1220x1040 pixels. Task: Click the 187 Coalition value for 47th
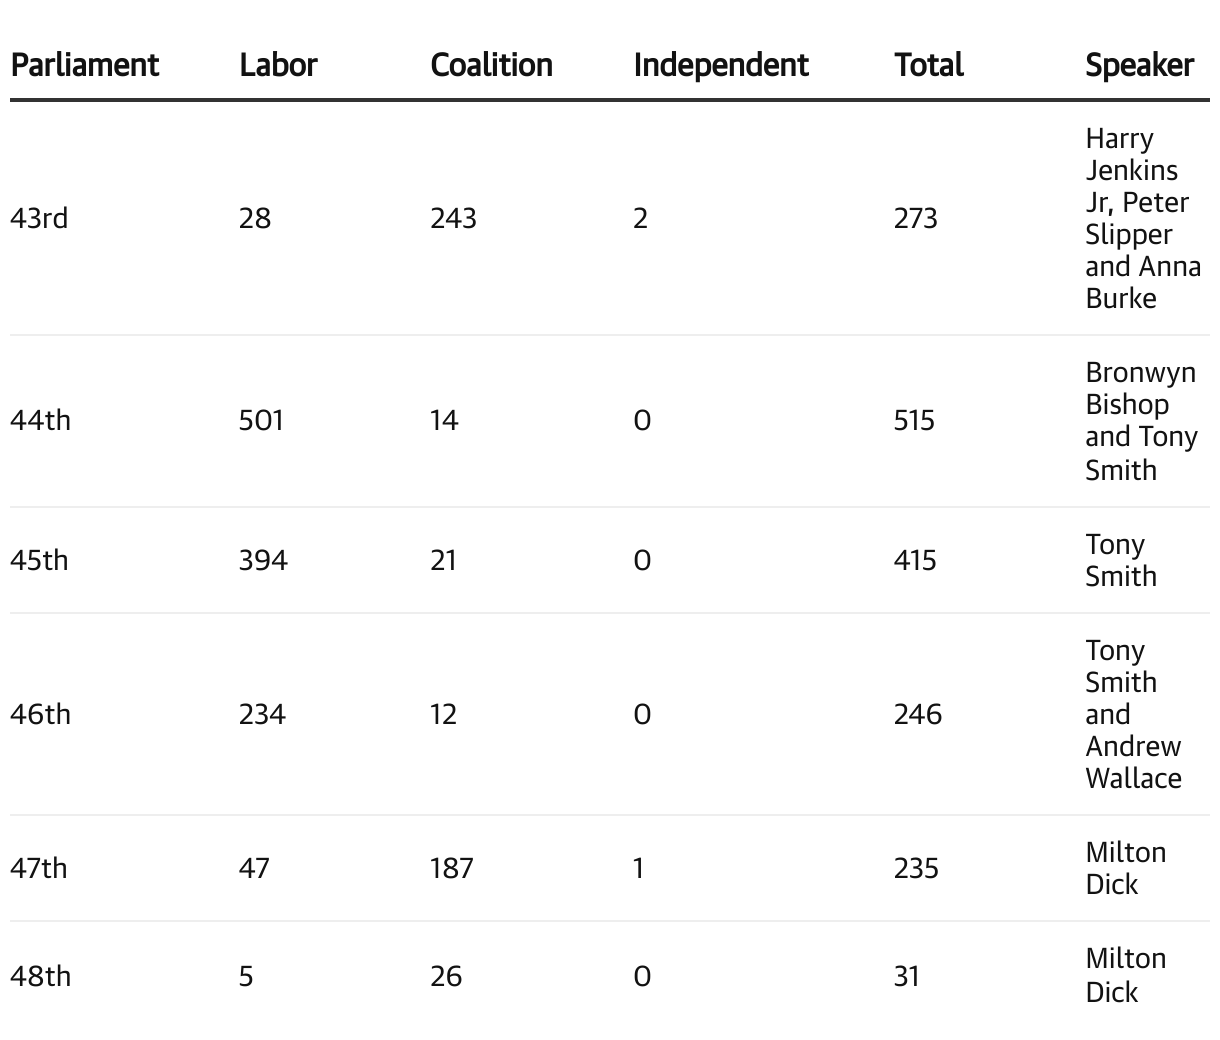(x=451, y=867)
